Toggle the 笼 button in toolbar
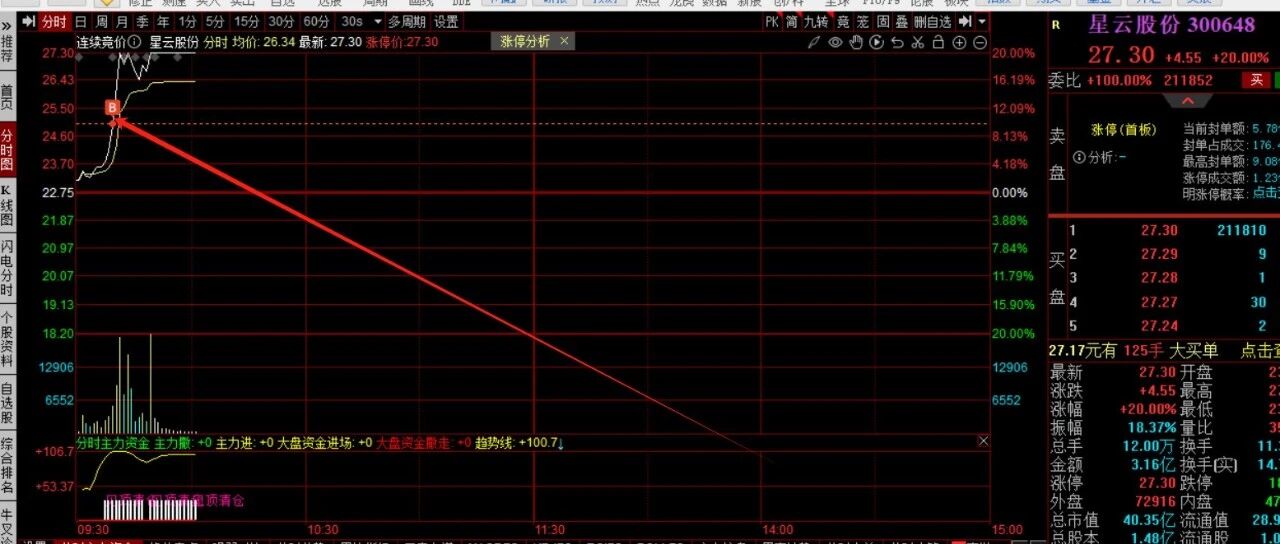This screenshot has width=1280, height=544. (x=862, y=21)
